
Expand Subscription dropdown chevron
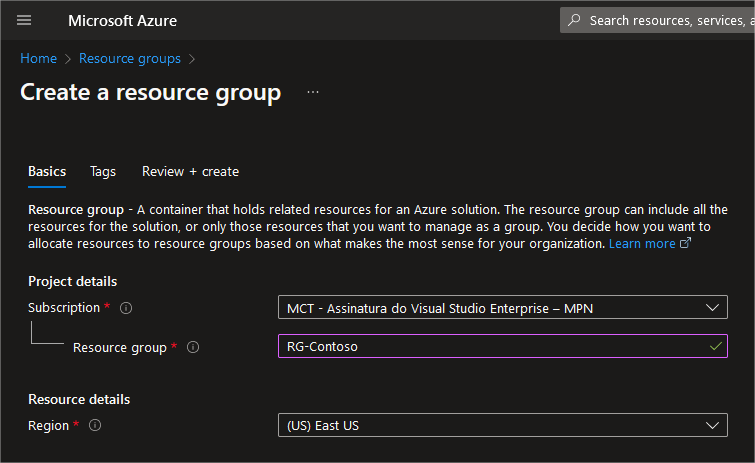(712, 308)
